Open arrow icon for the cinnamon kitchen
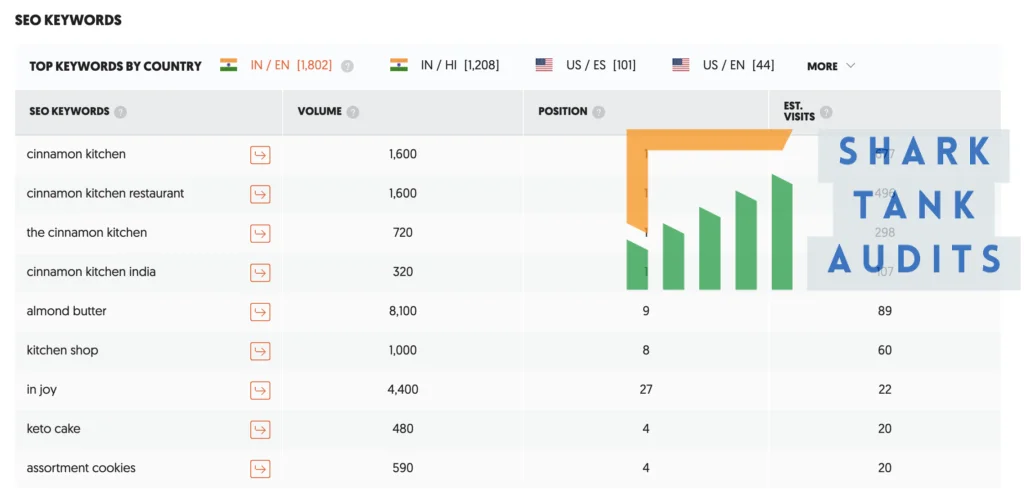 click(x=260, y=233)
